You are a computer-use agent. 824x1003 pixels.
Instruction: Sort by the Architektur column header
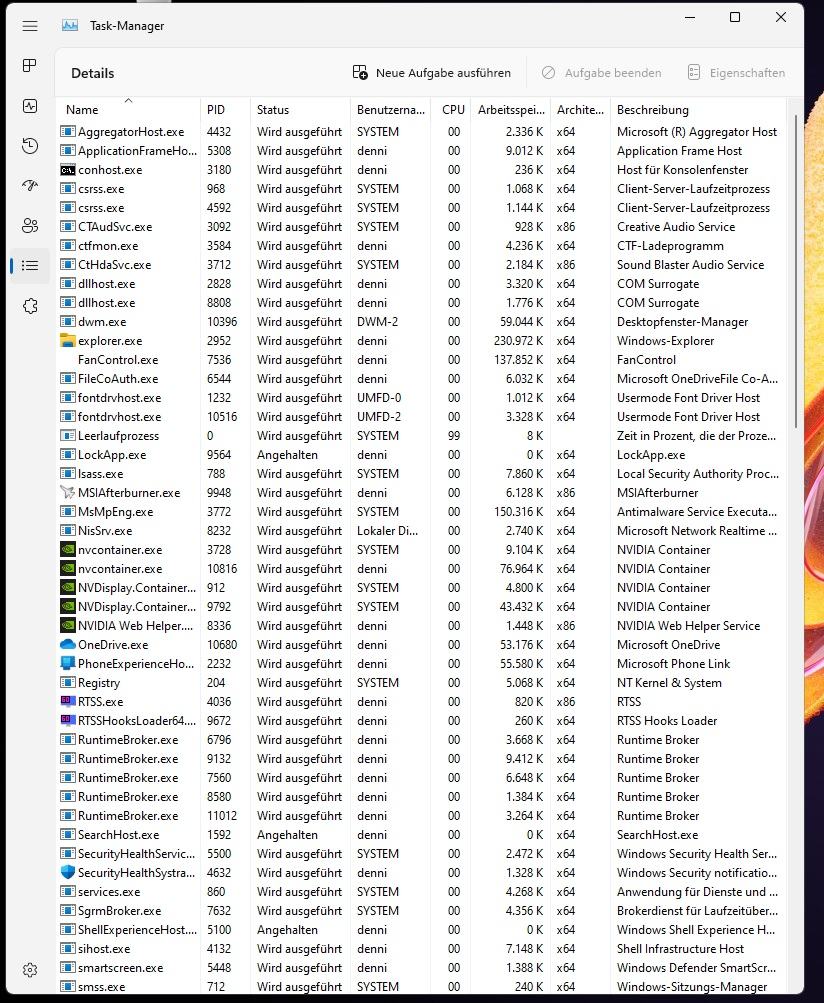(x=580, y=109)
